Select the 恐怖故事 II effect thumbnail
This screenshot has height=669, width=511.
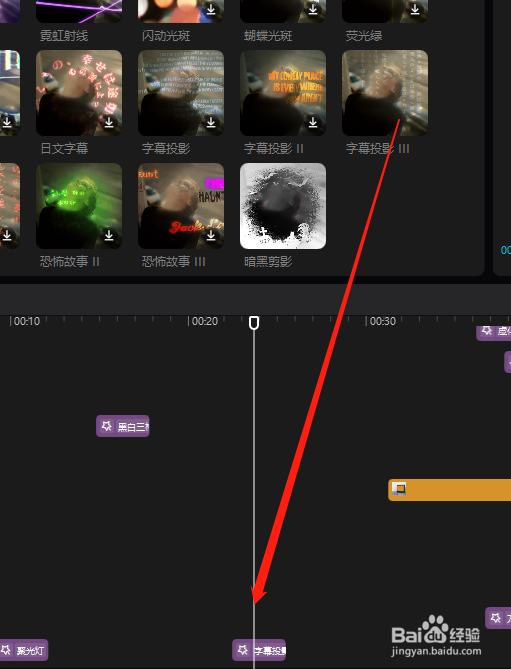[x=79, y=206]
